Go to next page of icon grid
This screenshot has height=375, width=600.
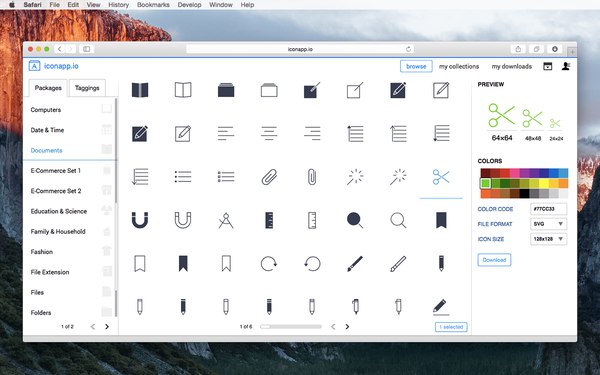point(347,326)
